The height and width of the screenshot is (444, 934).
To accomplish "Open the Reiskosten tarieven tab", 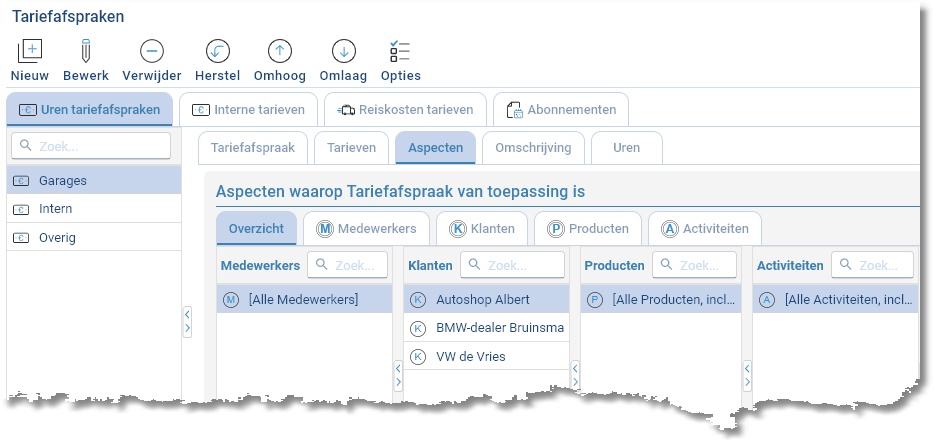I will coord(407,109).
